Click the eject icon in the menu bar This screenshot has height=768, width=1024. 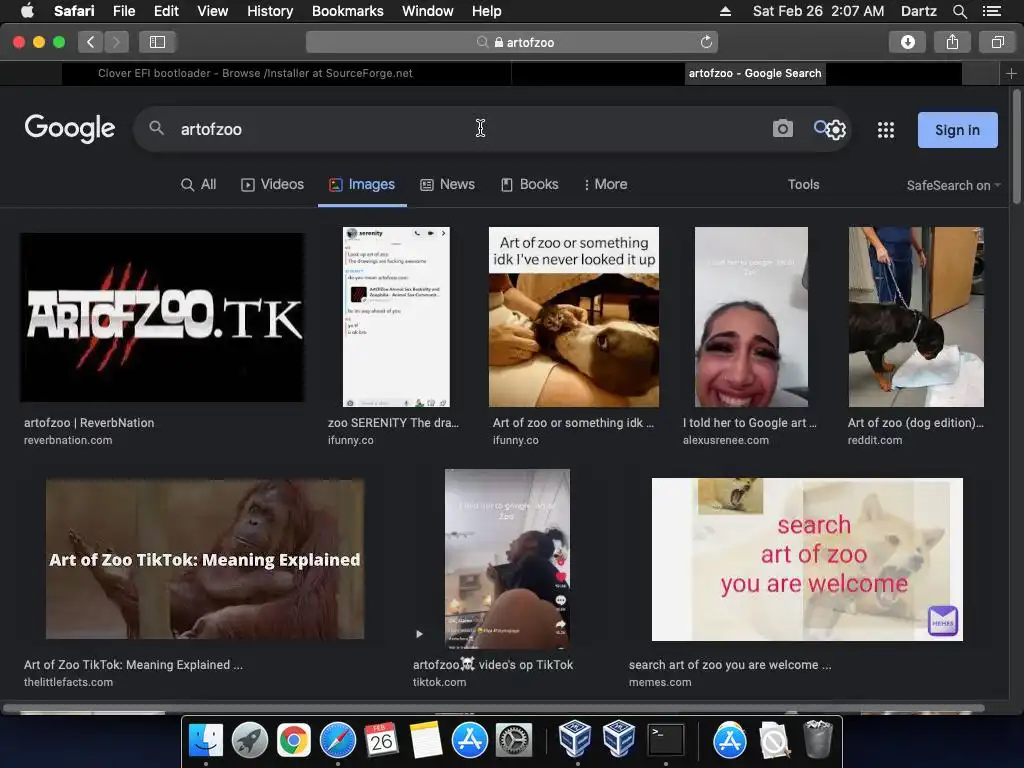pos(725,11)
